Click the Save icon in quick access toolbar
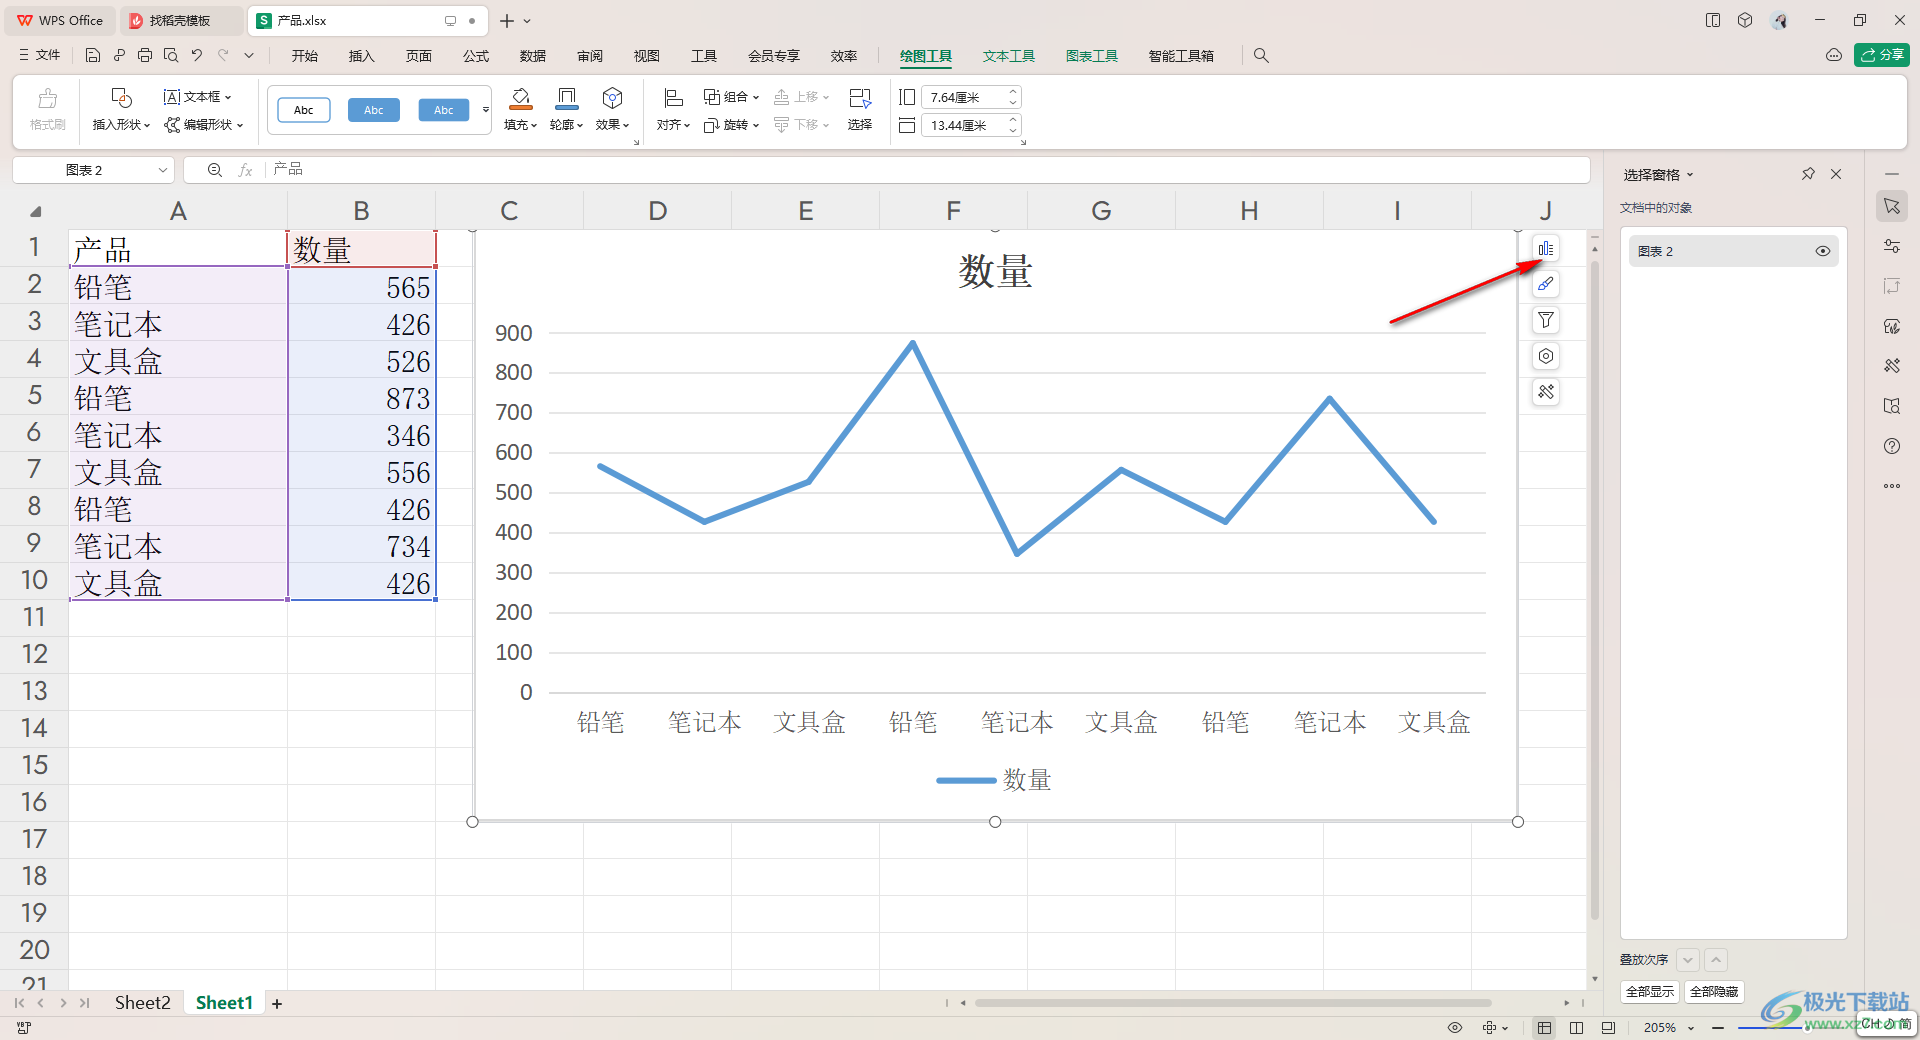 click(93, 55)
